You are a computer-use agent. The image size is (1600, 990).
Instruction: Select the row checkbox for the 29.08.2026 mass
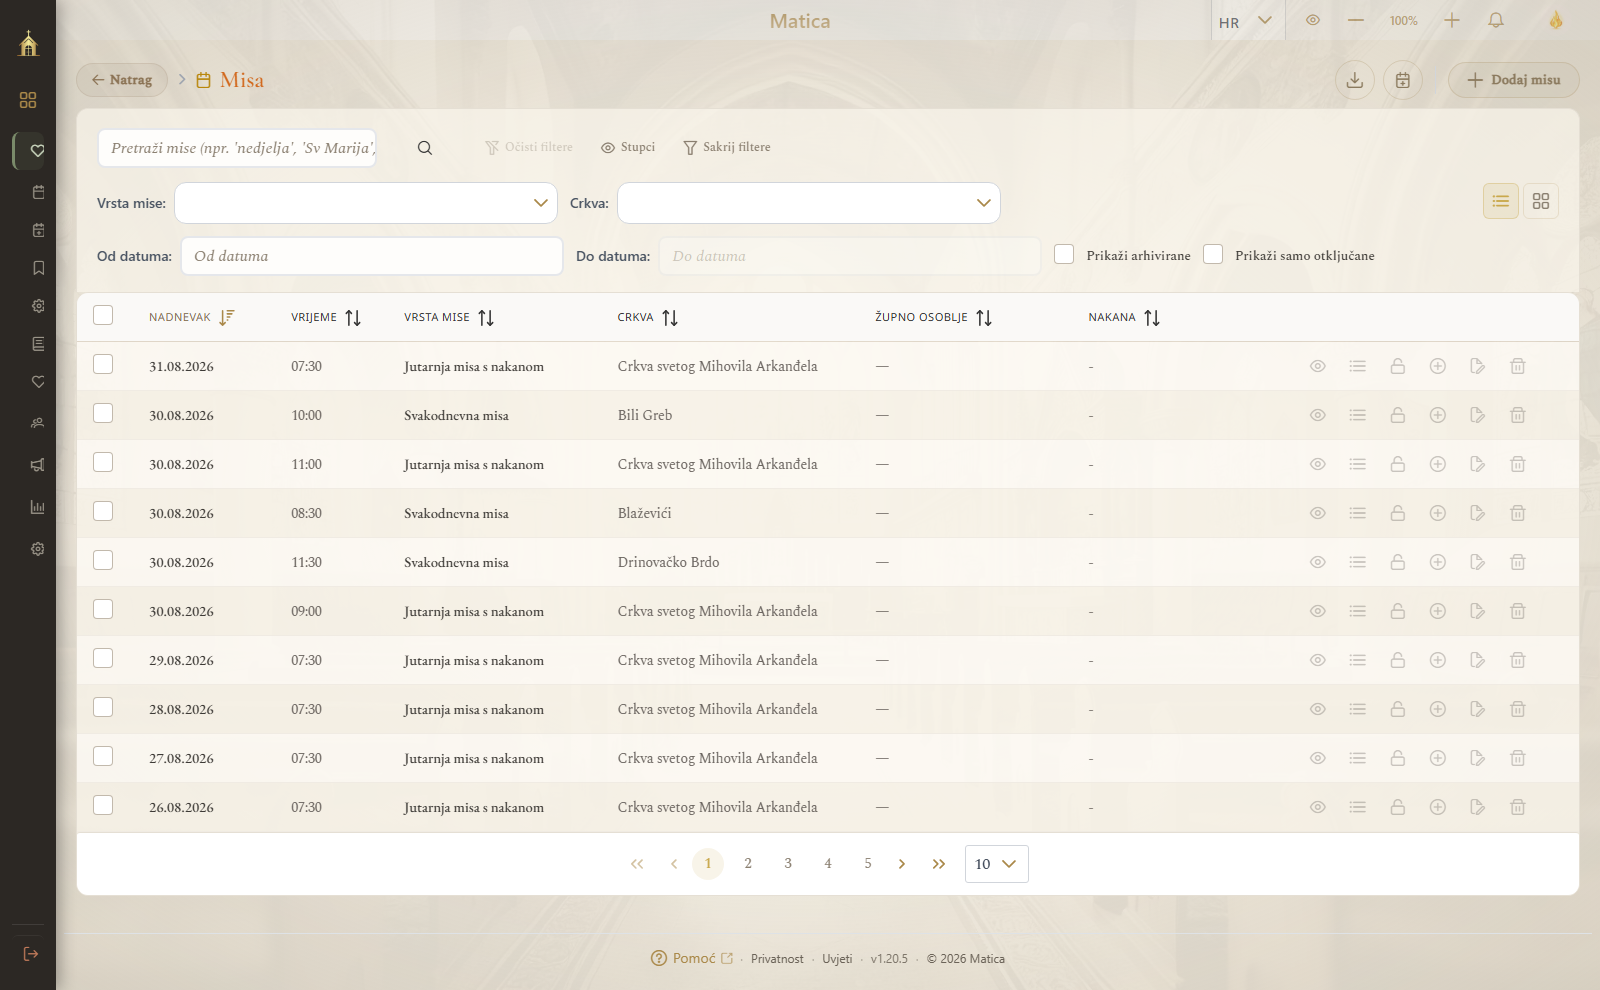[103, 658]
